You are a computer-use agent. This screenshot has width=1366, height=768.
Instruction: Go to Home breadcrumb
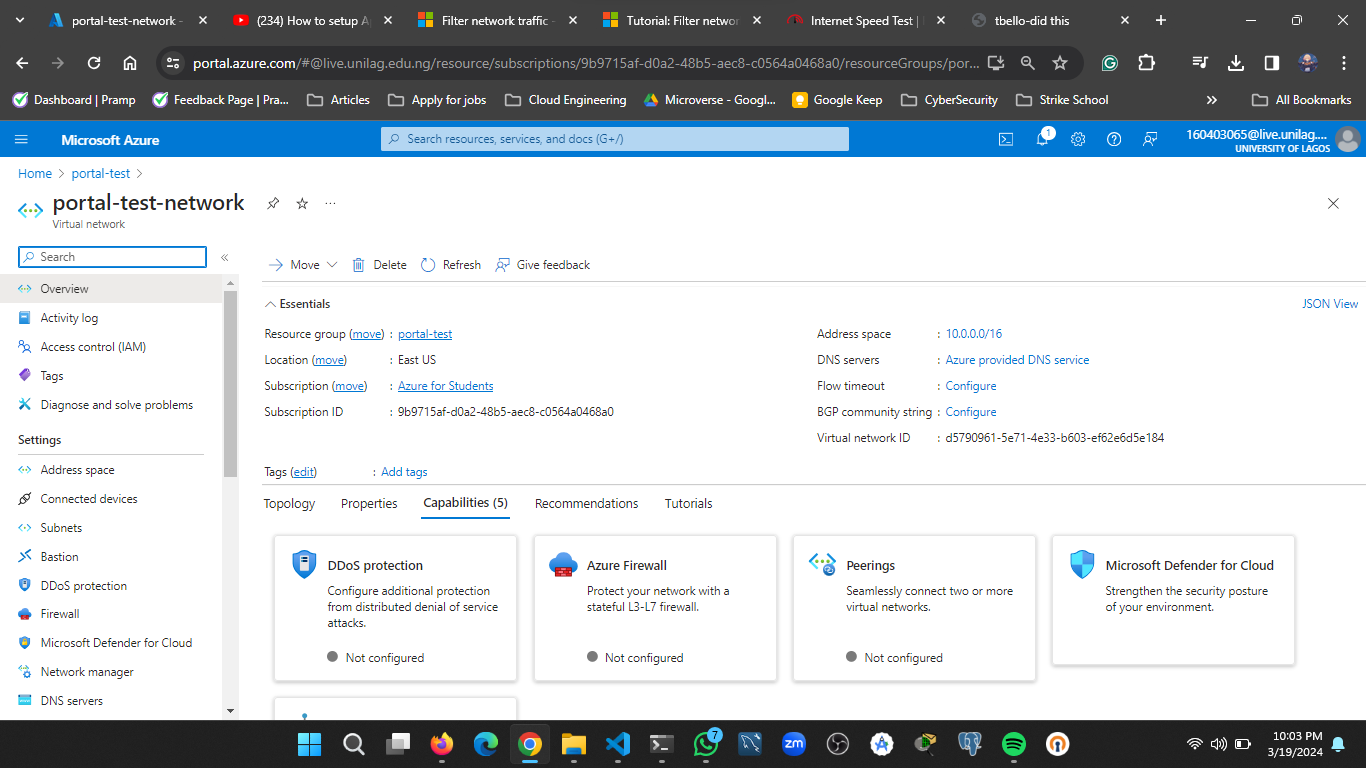tap(35, 174)
